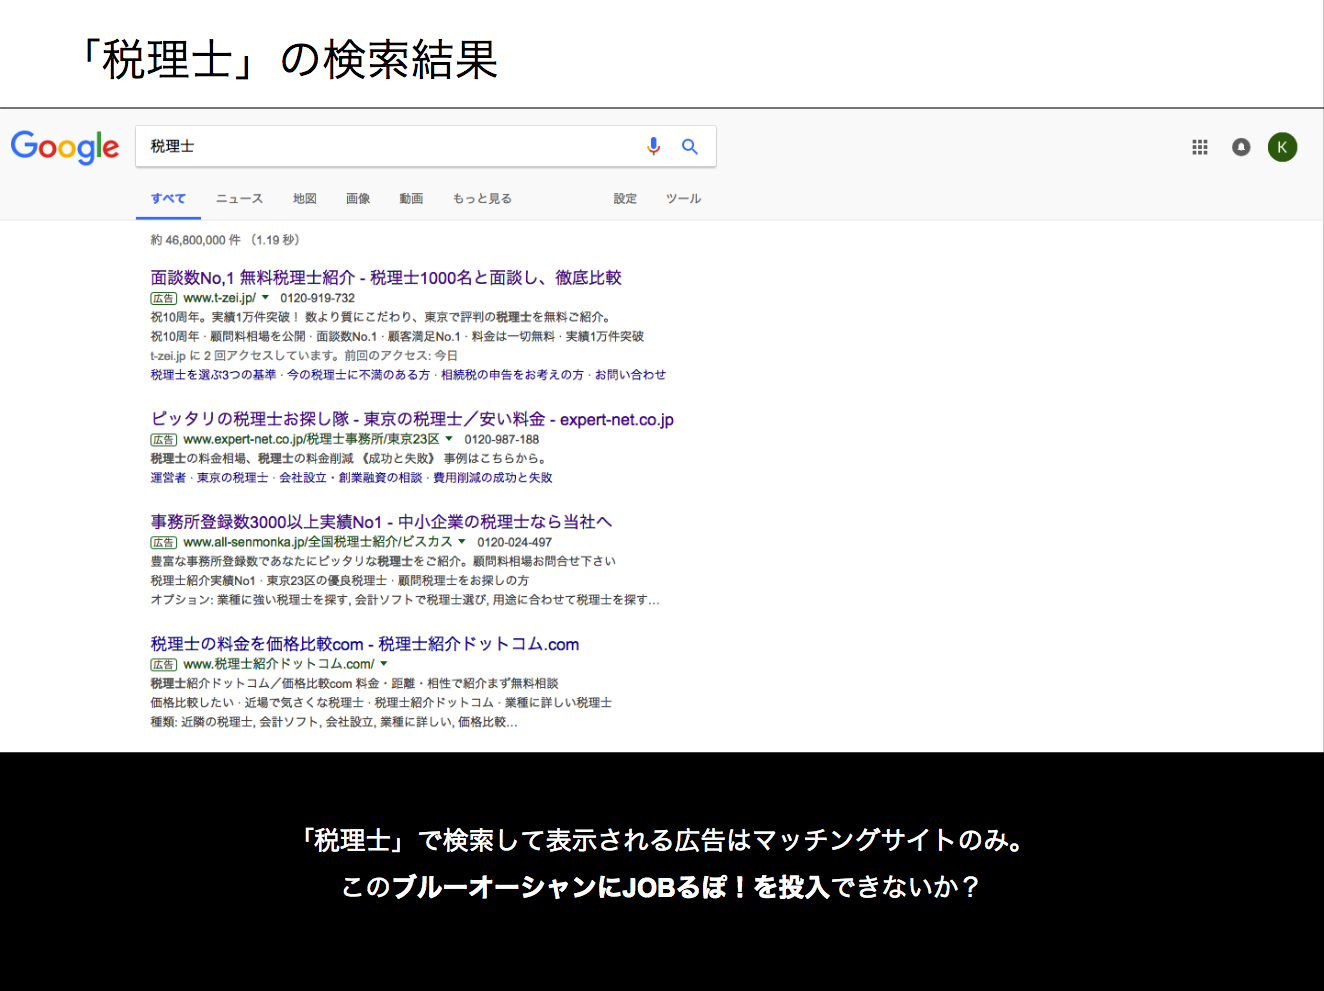Open the green K account avatar
The width and height of the screenshot is (1324, 991).
pyautogui.click(x=1282, y=147)
